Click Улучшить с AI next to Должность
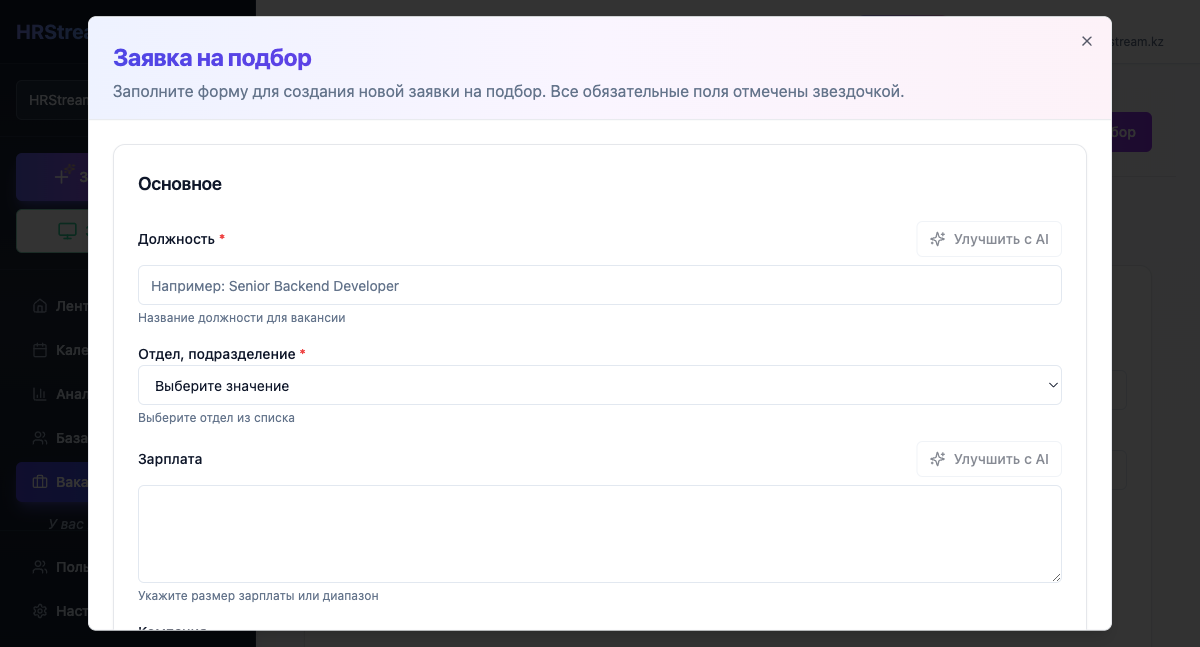The height and width of the screenshot is (647, 1200). (x=989, y=239)
